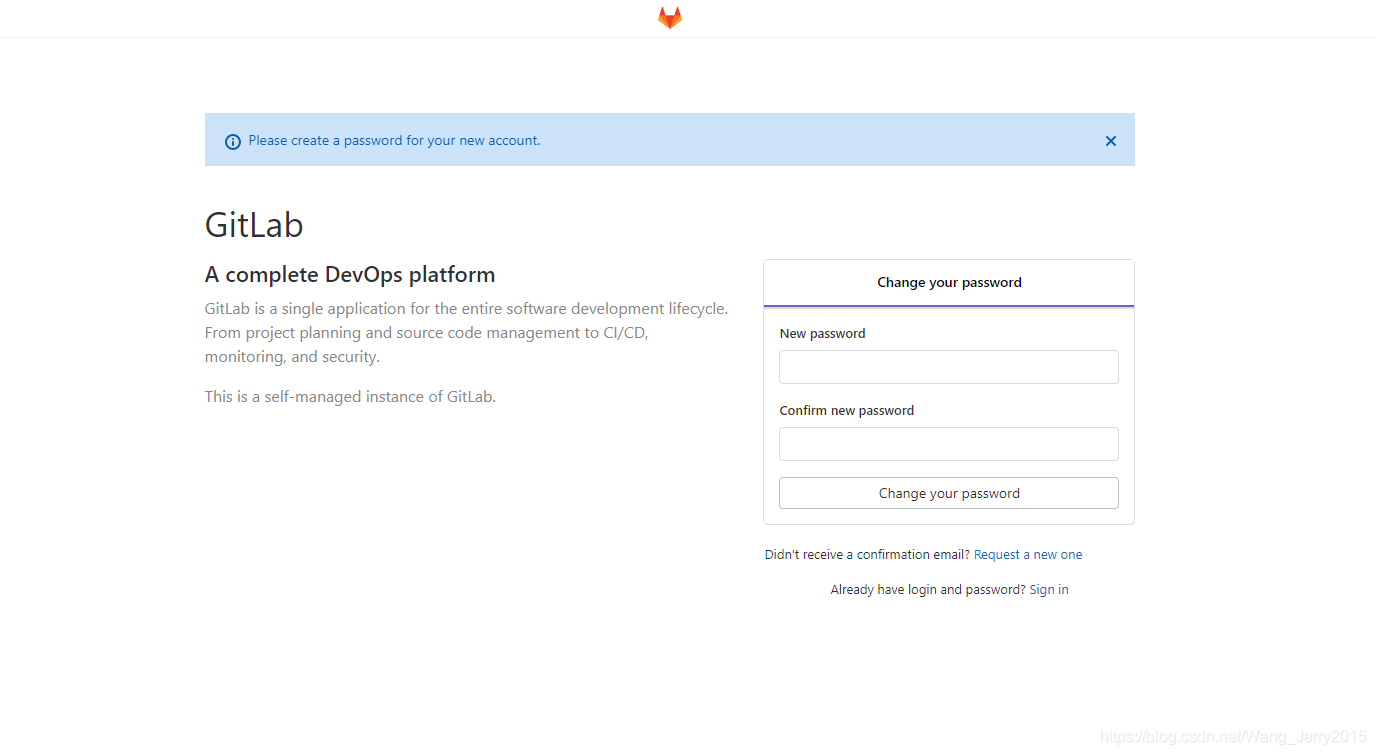This screenshot has width=1376, height=755.
Task: Click 'Already have login and password?' text
Action: point(928,590)
